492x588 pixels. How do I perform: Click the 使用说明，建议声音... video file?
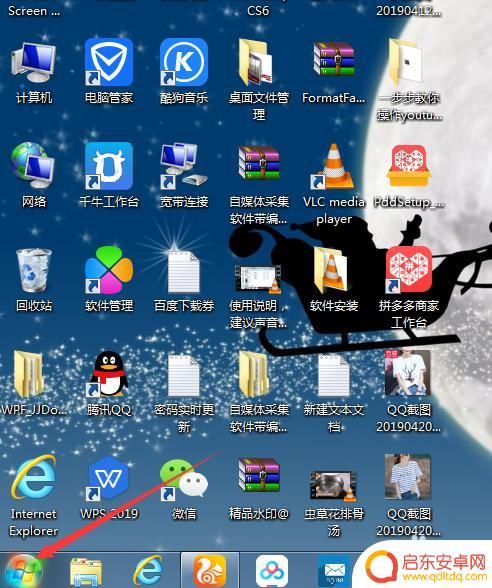click(258, 278)
